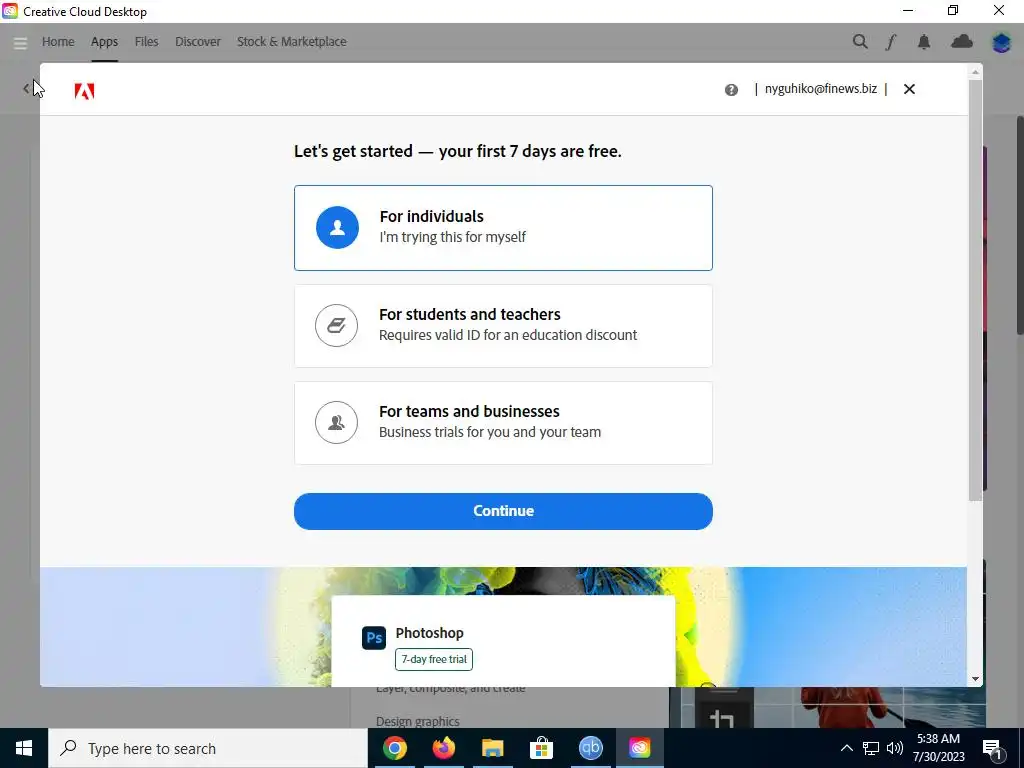Open the account profile avatar
The height and width of the screenshot is (768, 1024).
(1001, 42)
